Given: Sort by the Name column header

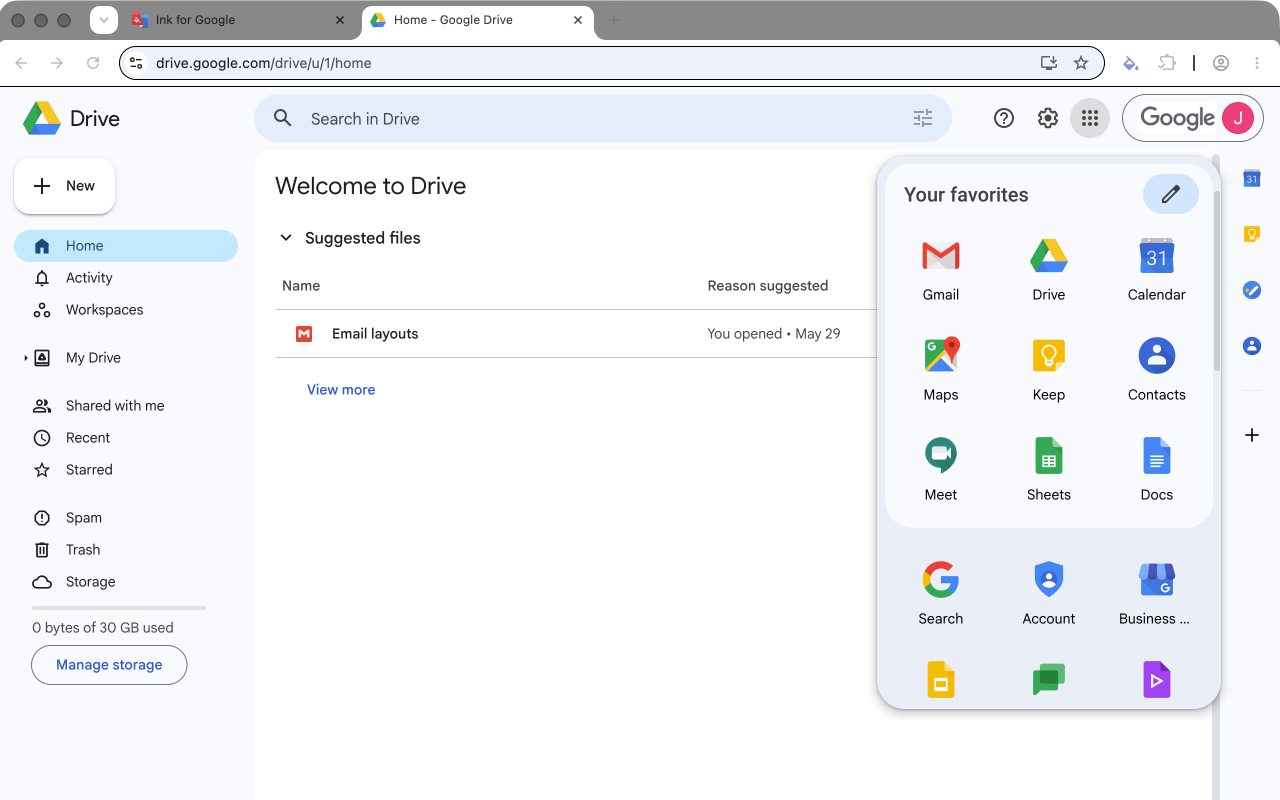Looking at the screenshot, I should point(301,286).
